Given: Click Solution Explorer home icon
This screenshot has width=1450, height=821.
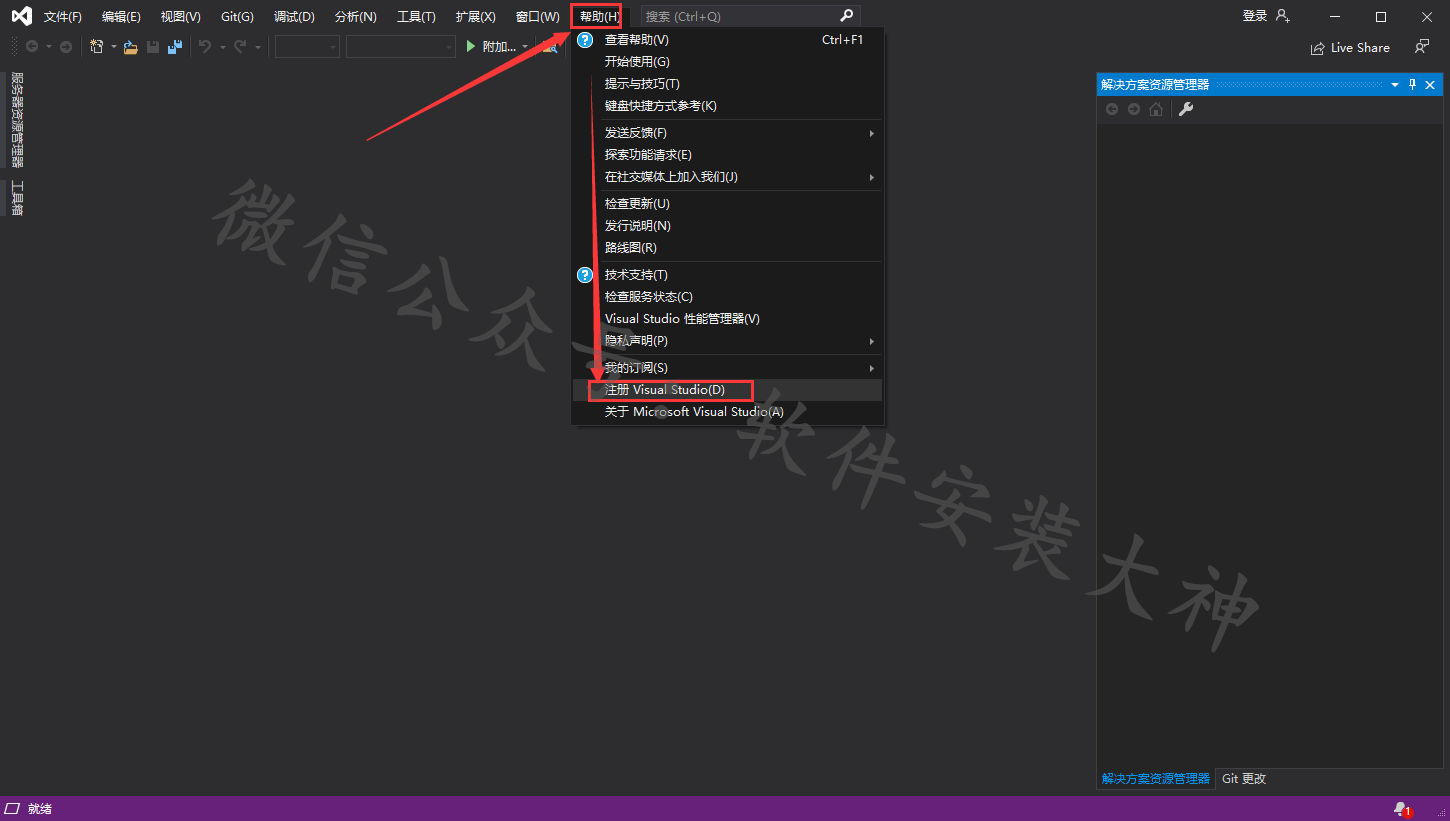Looking at the screenshot, I should click(x=1156, y=109).
